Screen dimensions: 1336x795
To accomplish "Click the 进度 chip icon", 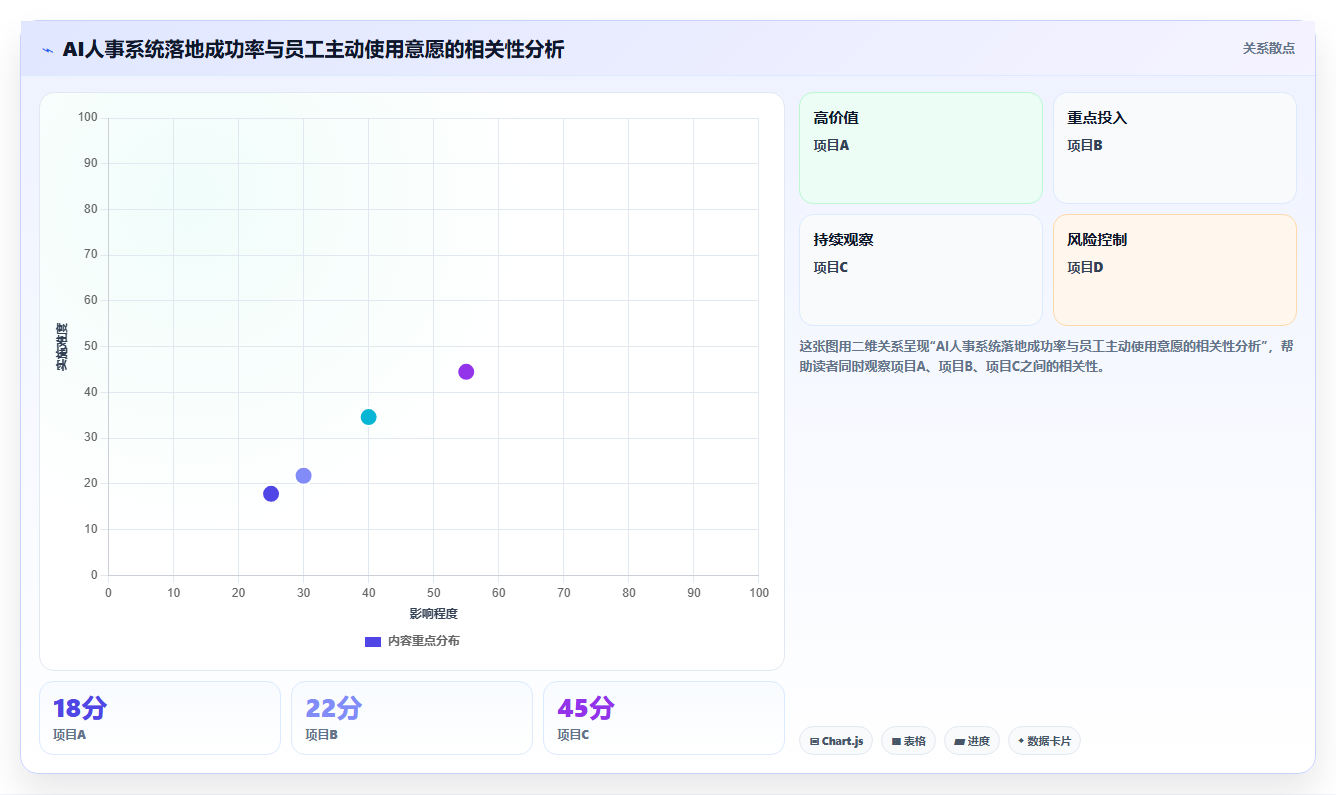I will tap(959, 742).
